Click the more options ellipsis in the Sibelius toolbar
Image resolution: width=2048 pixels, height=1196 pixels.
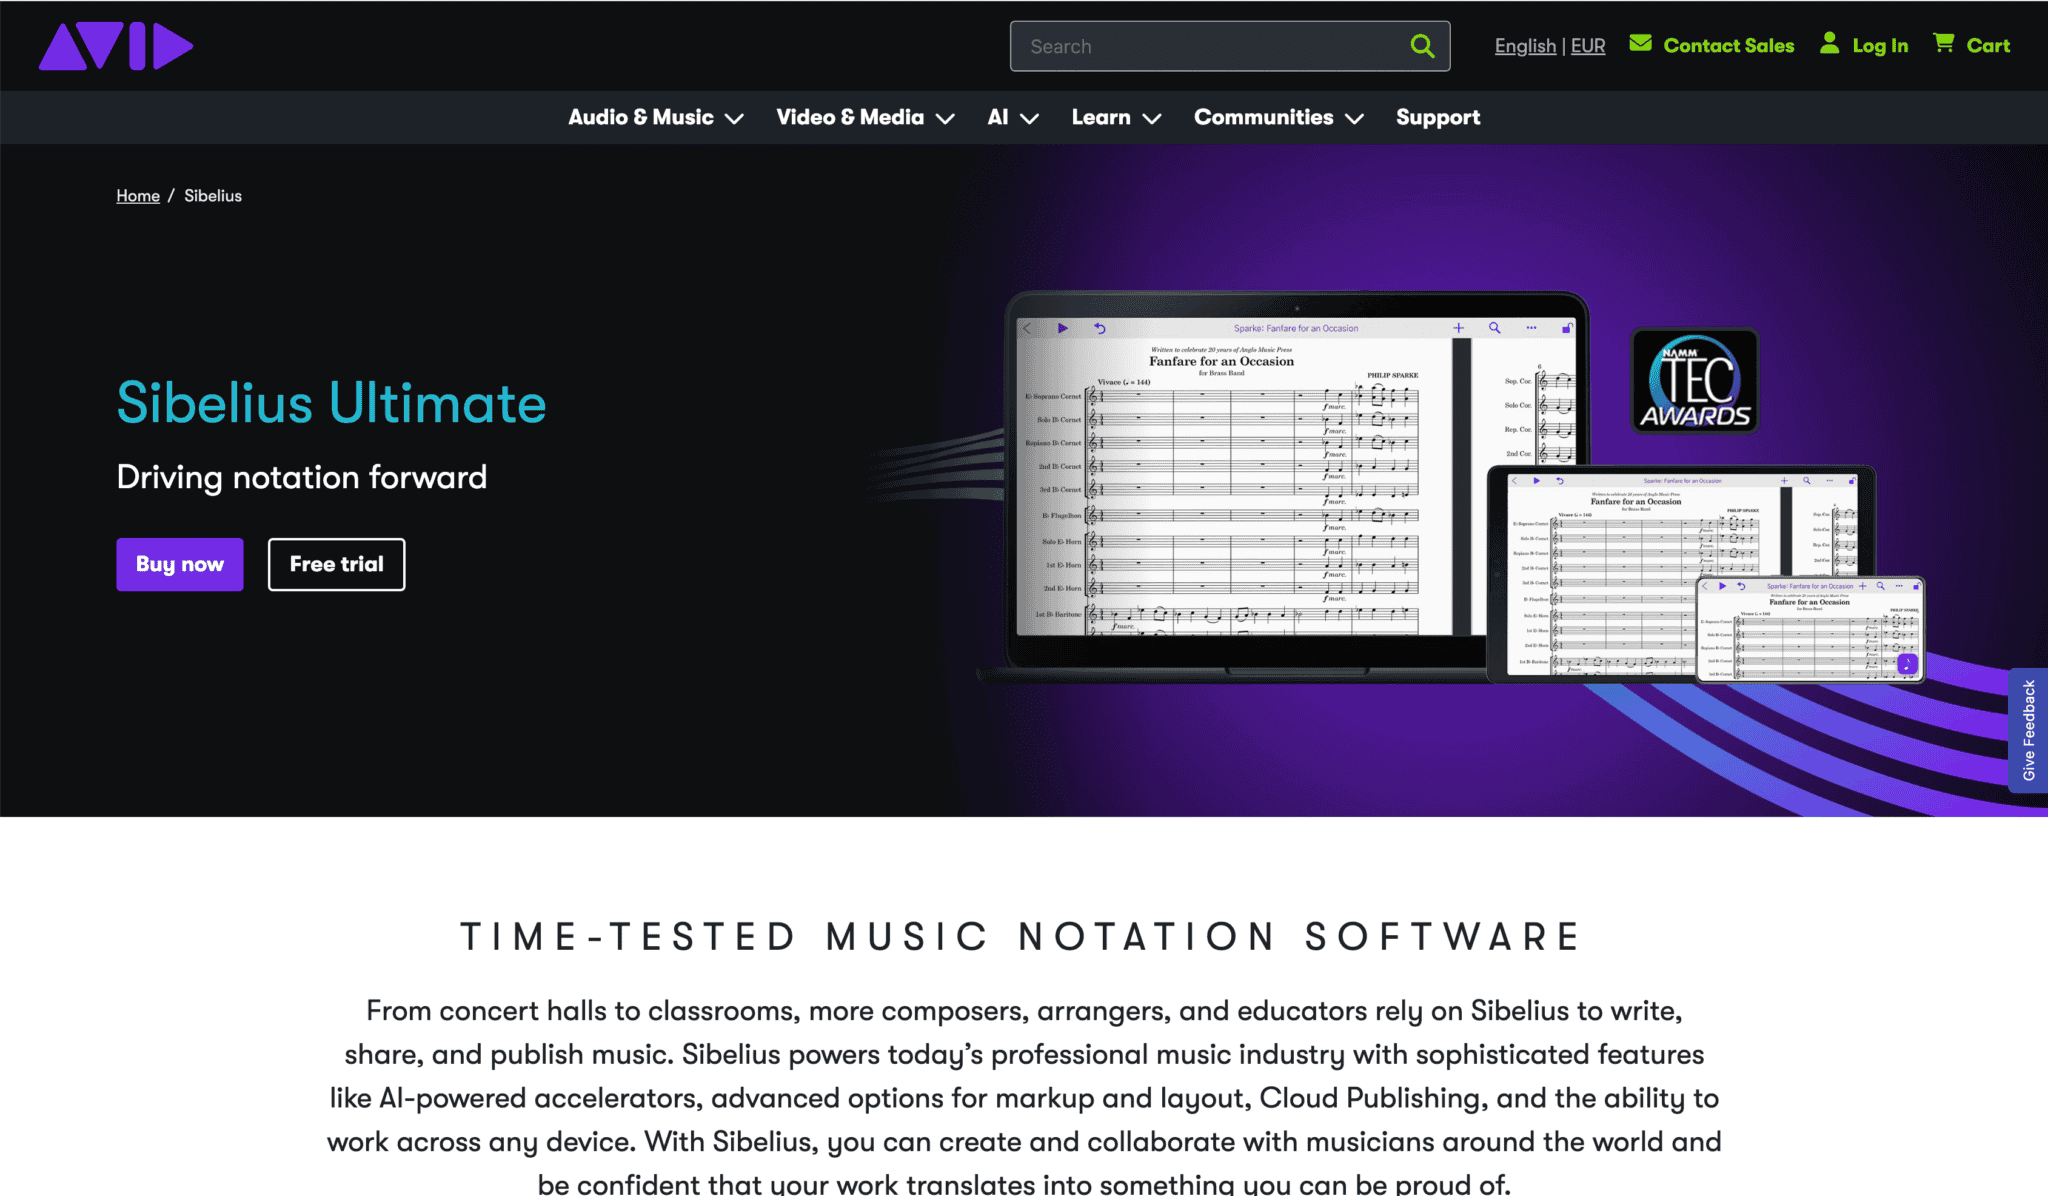1530,328
